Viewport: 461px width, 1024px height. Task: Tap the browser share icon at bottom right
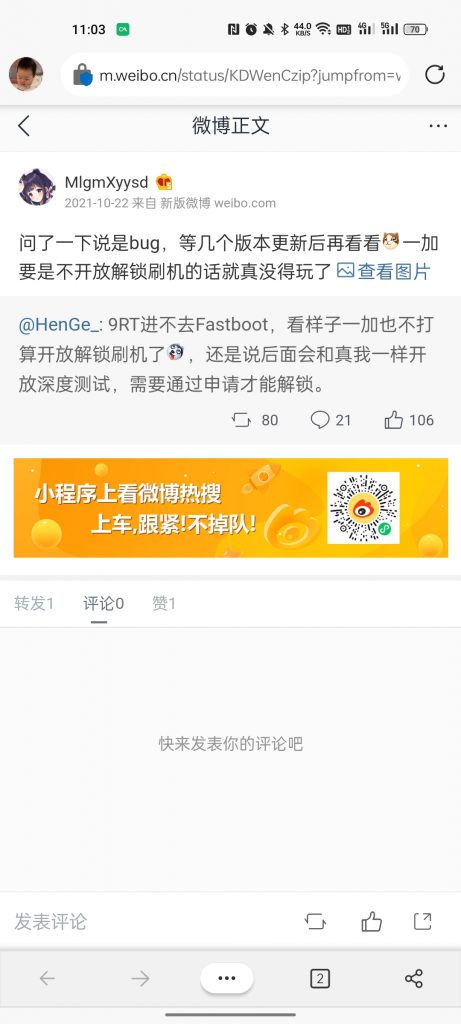pos(414,978)
